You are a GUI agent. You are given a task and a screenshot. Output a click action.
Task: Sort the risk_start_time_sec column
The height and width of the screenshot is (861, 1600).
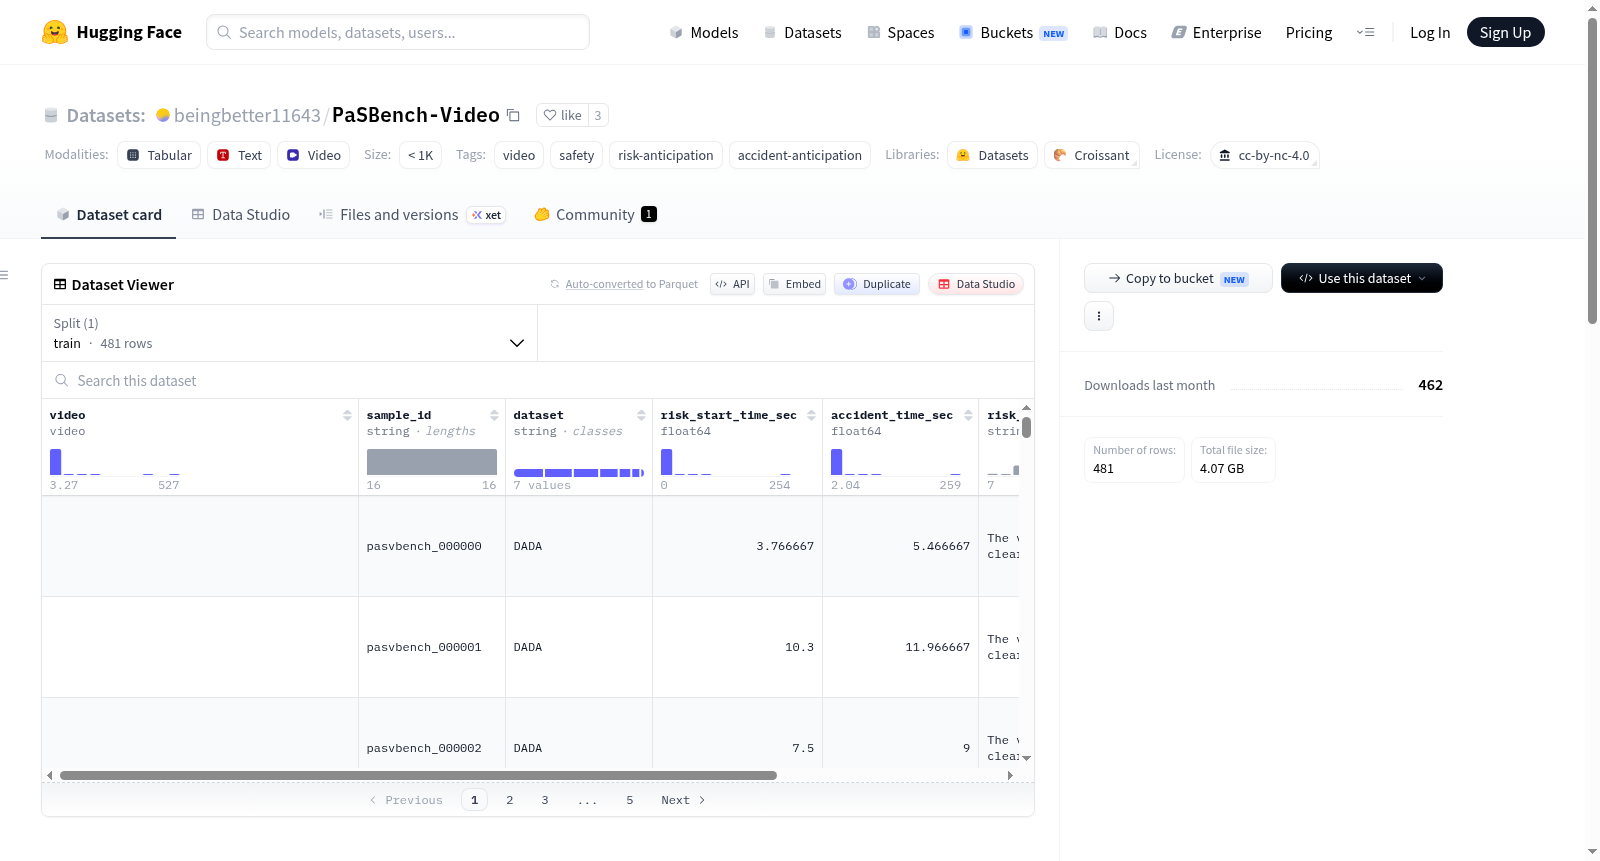[811, 415]
